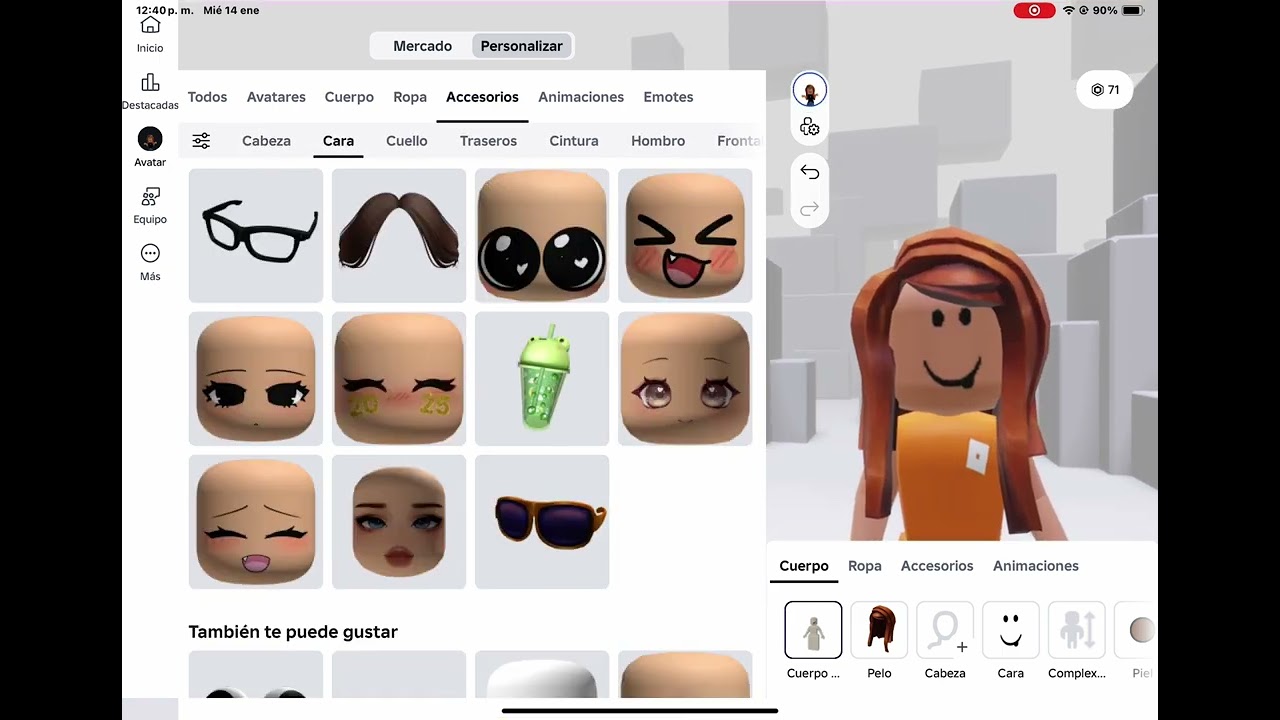Select black glasses accessory

click(256, 235)
